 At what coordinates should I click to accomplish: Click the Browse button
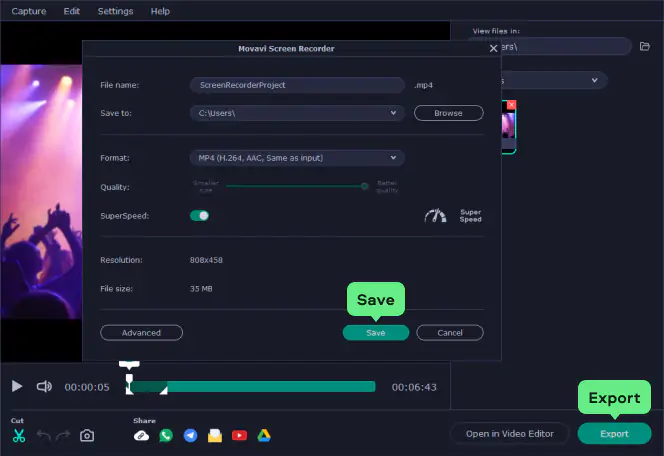tap(448, 113)
